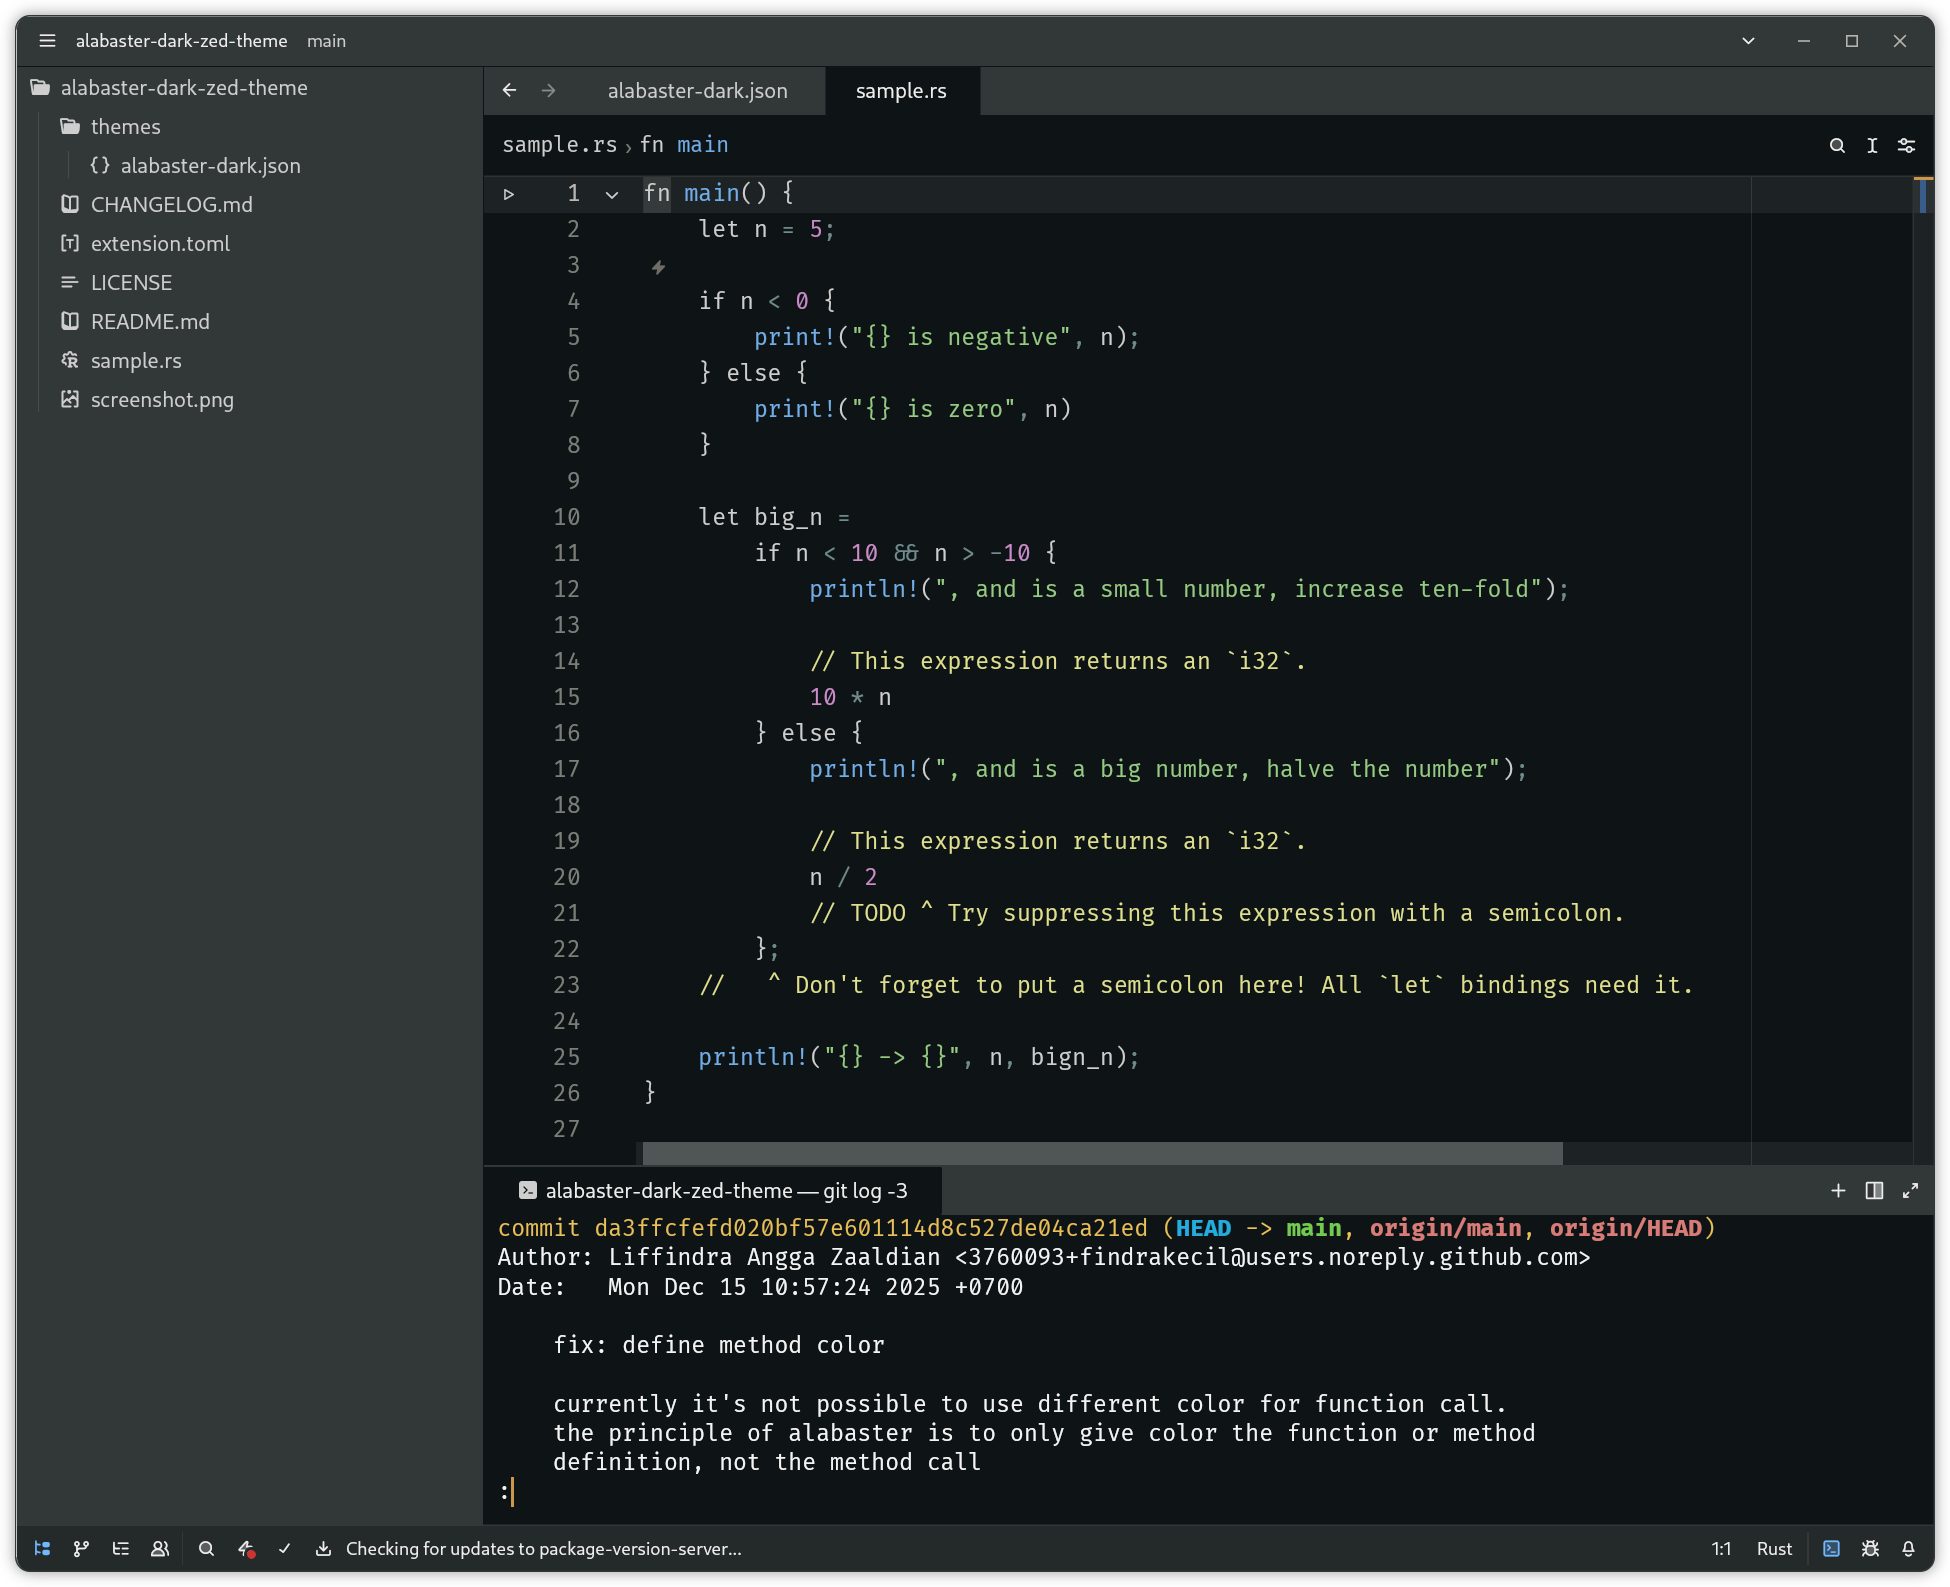The width and height of the screenshot is (1950, 1587).
Task: Open the collaboration panel icon
Action: pos(160,1548)
